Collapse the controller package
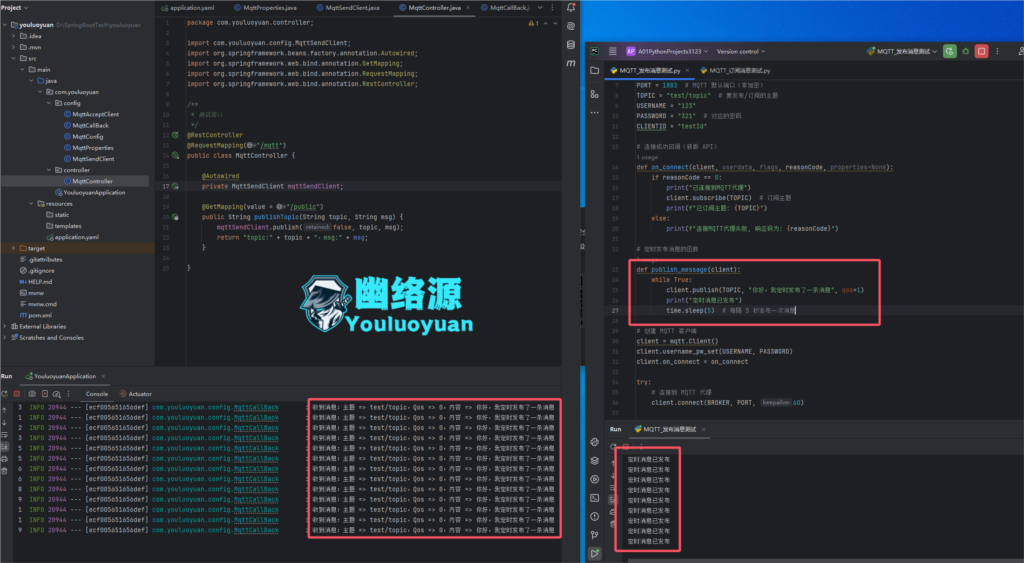 49,170
